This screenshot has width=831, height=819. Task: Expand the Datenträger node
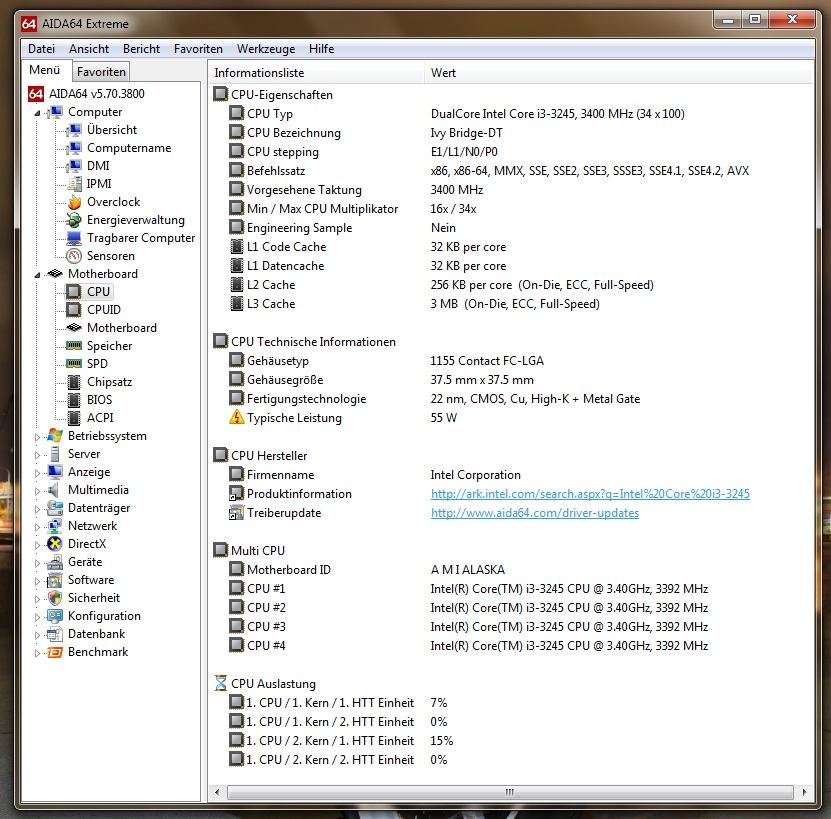click(37, 509)
